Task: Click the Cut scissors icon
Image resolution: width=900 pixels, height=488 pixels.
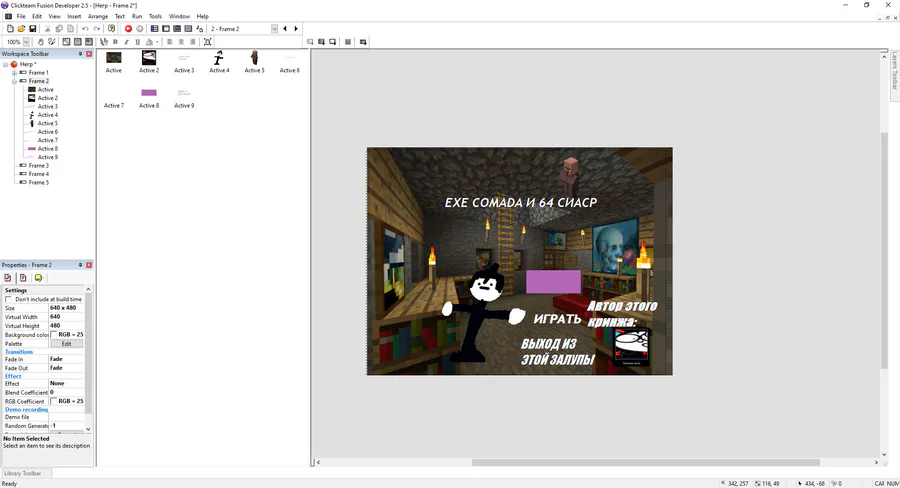Action: pyautogui.click(x=48, y=29)
